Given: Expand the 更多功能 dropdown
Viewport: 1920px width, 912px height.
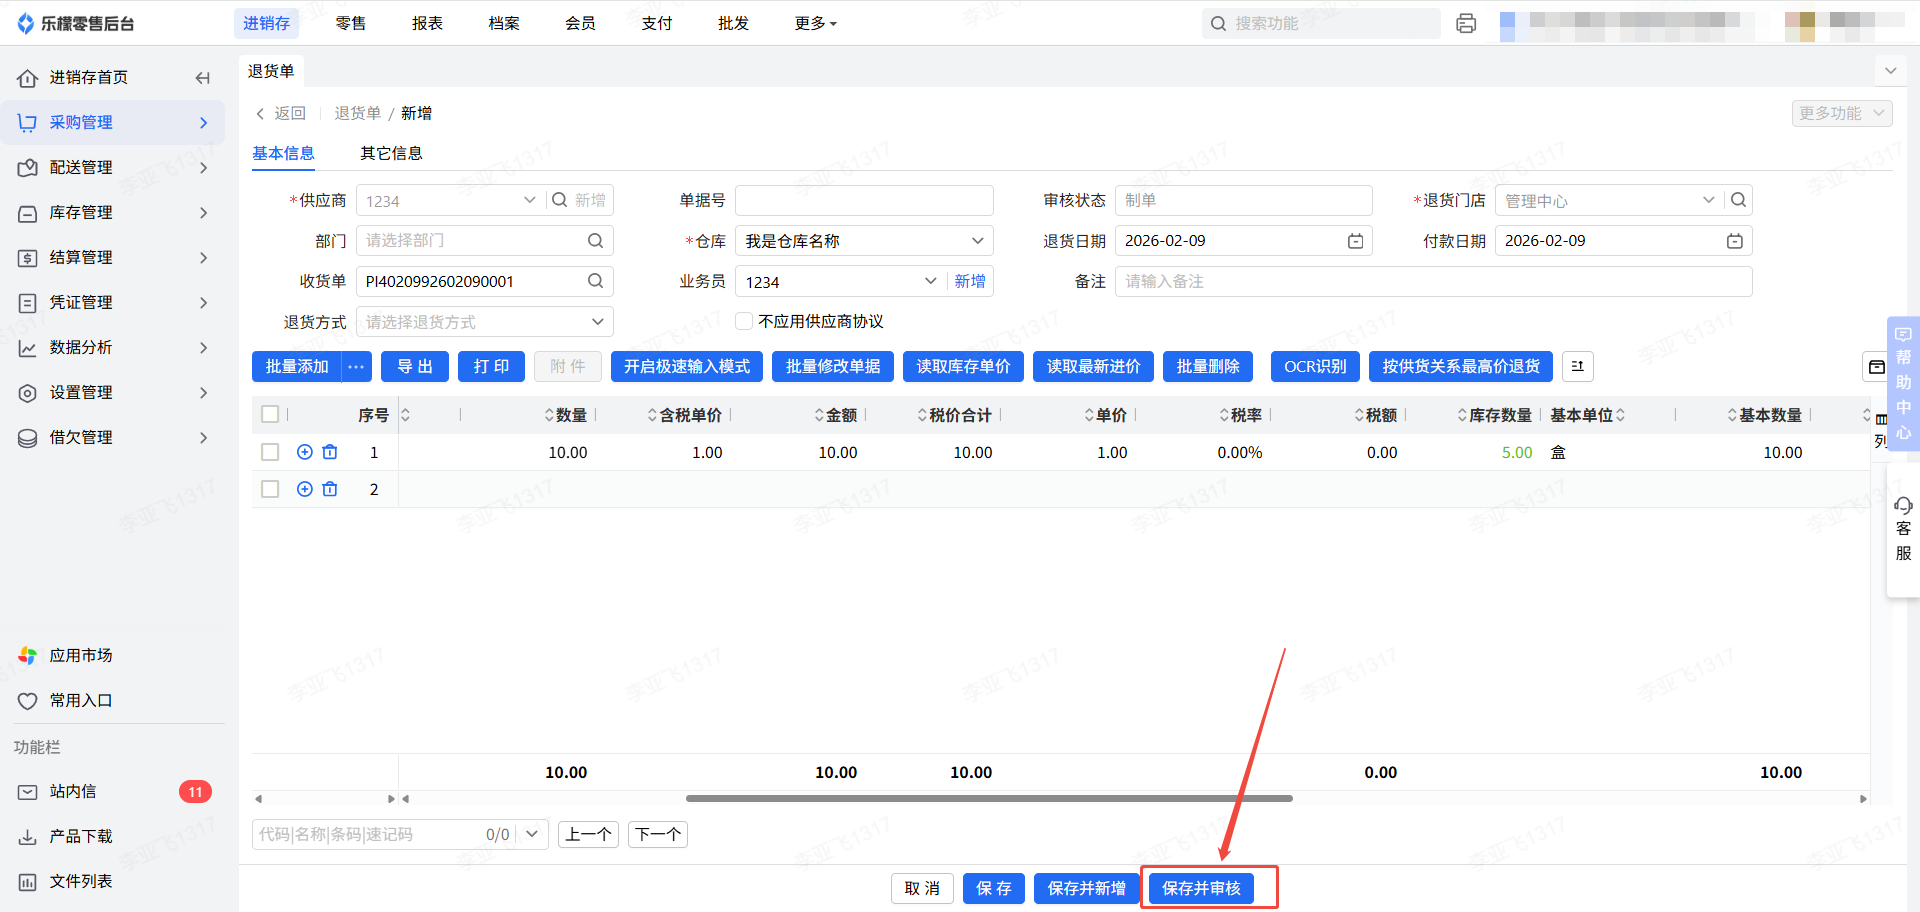Looking at the screenshot, I should pos(1841,113).
